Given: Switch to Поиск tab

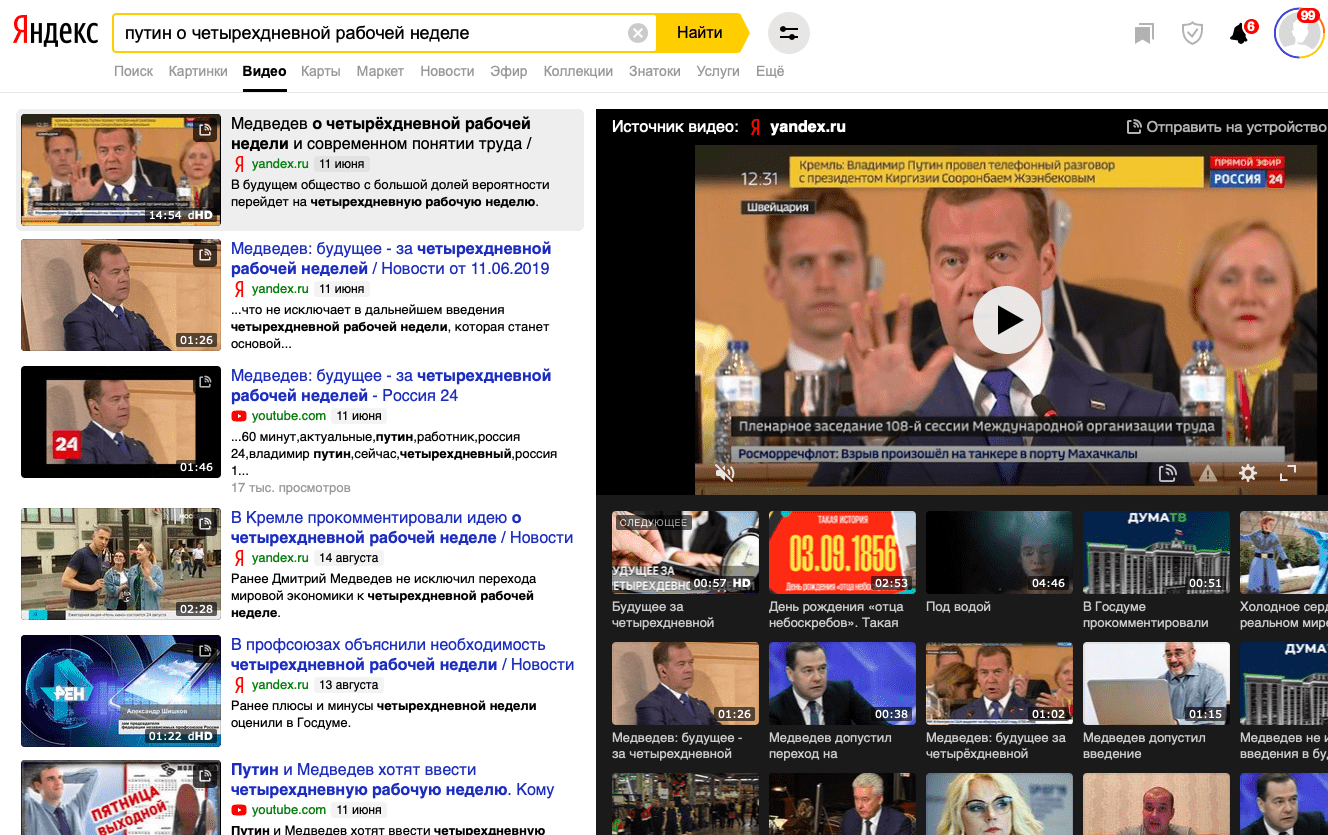Looking at the screenshot, I should tap(134, 71).
